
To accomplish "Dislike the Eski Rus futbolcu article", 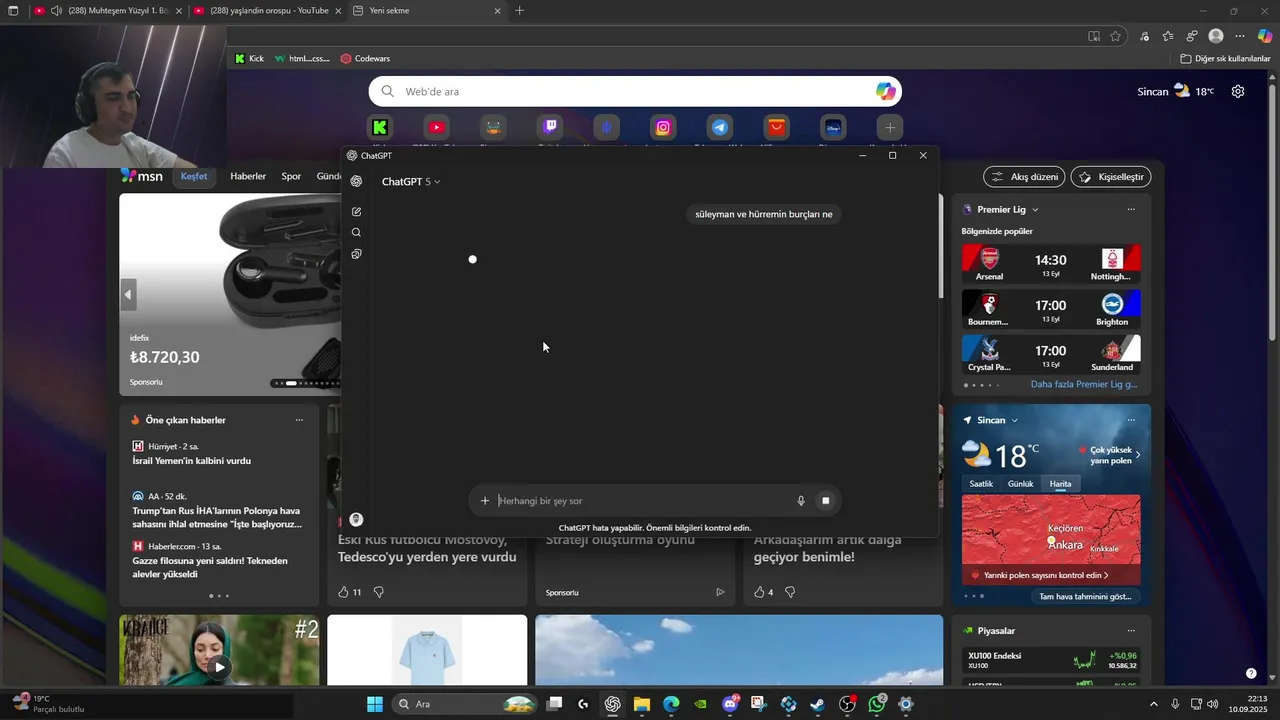I will 379,592.
